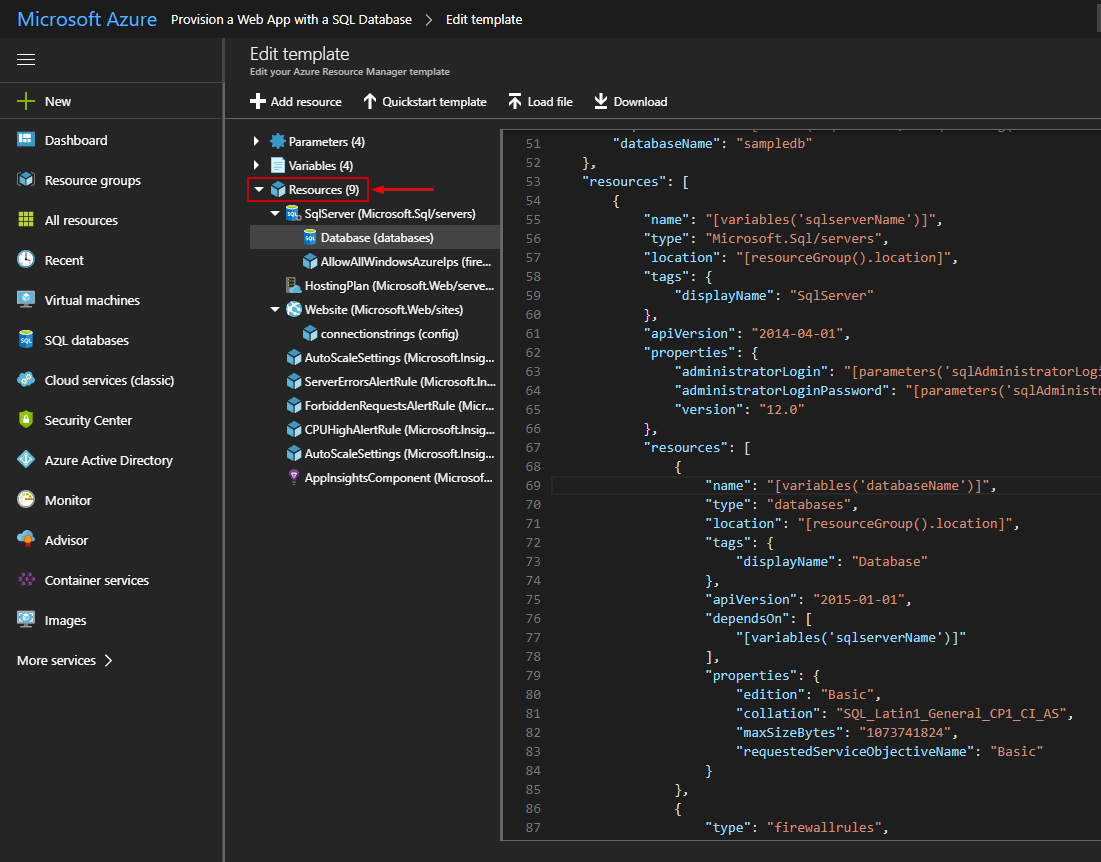The image size is (1101, 862).
Task: Click the Parameters gear icon
Action: tap(278, 141)
